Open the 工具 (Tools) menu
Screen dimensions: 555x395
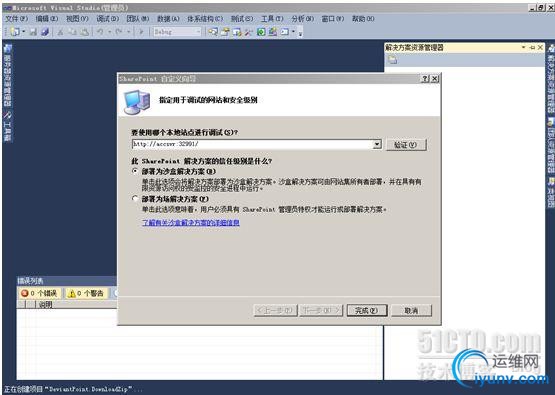tap(272, 18)
